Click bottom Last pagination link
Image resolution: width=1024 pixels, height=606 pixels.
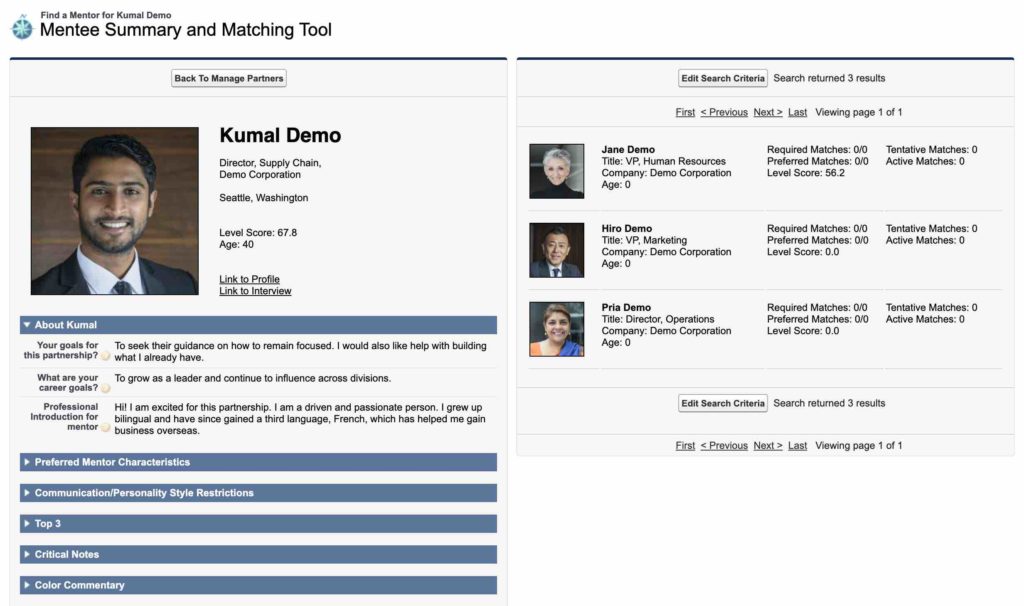797,445
